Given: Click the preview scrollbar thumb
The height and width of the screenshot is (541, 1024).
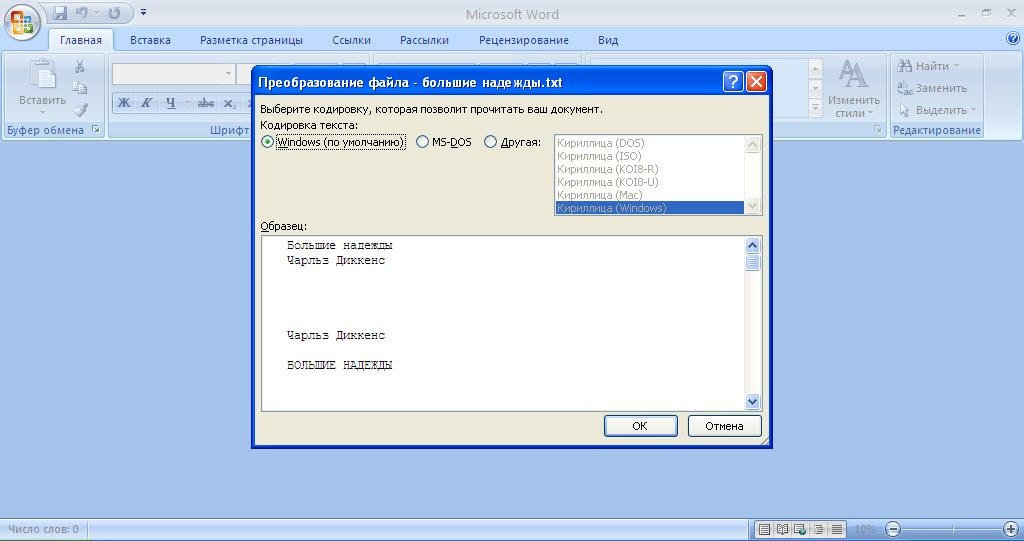Looking at the screenshot, I should pyautogui.click(x=752, y=263).
